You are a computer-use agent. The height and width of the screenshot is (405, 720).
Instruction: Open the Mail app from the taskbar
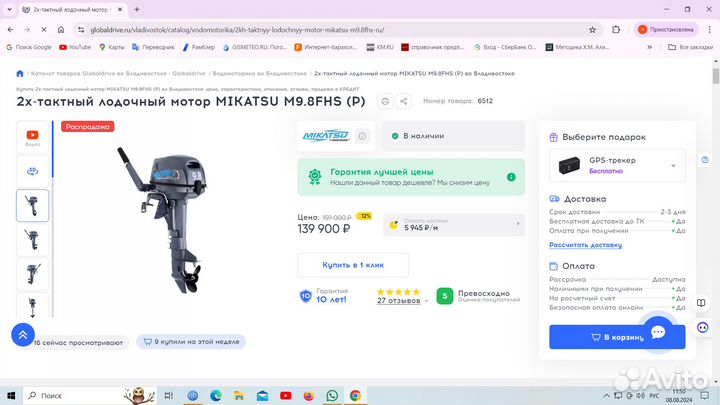point(262,395)
